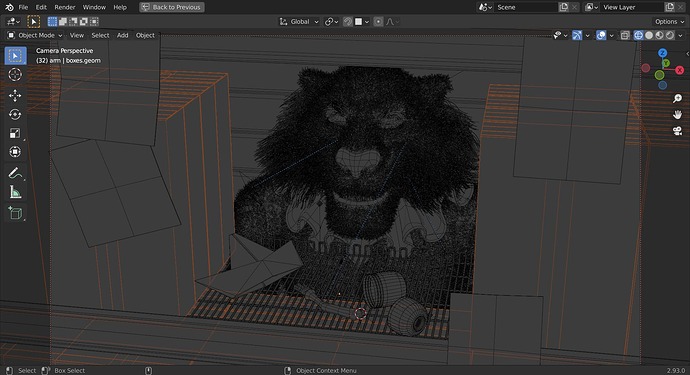The width and height of the screenshot is (690, 375).
Task: Toggle camera view with the camera icon
Action: 677,131
